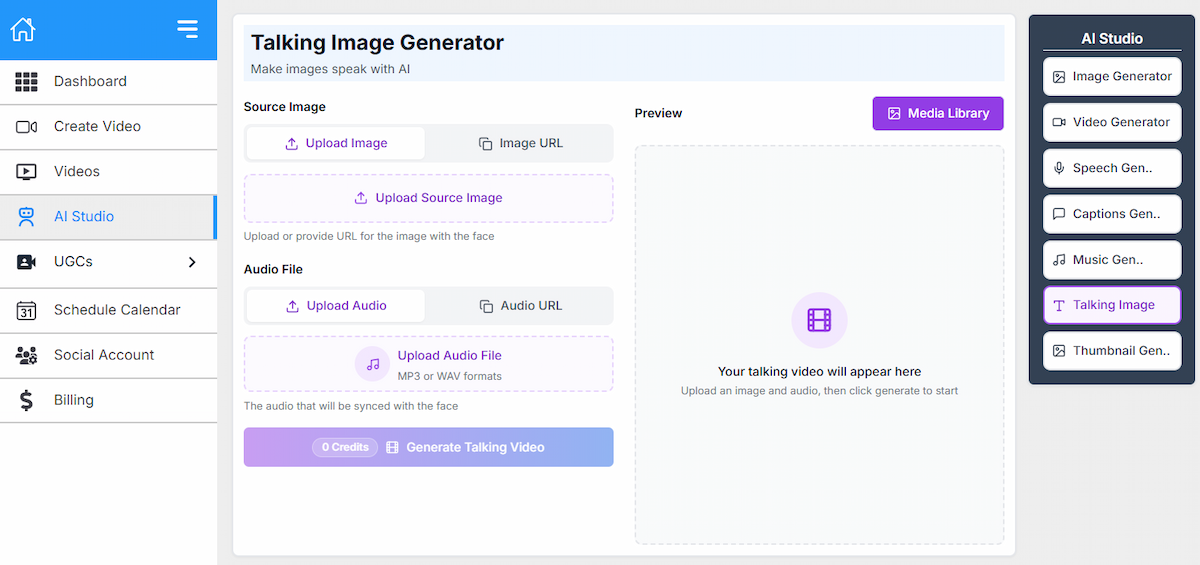Image resolution: width=1200 pixels, height=565 pixels.
Task: Click the AI Studio robot icon
Action: point(27,217)
